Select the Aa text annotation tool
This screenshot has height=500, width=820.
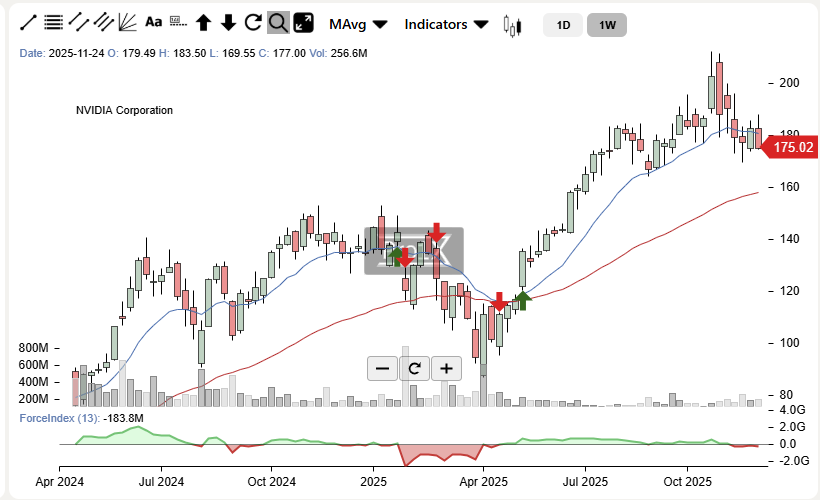click(153, 22)
